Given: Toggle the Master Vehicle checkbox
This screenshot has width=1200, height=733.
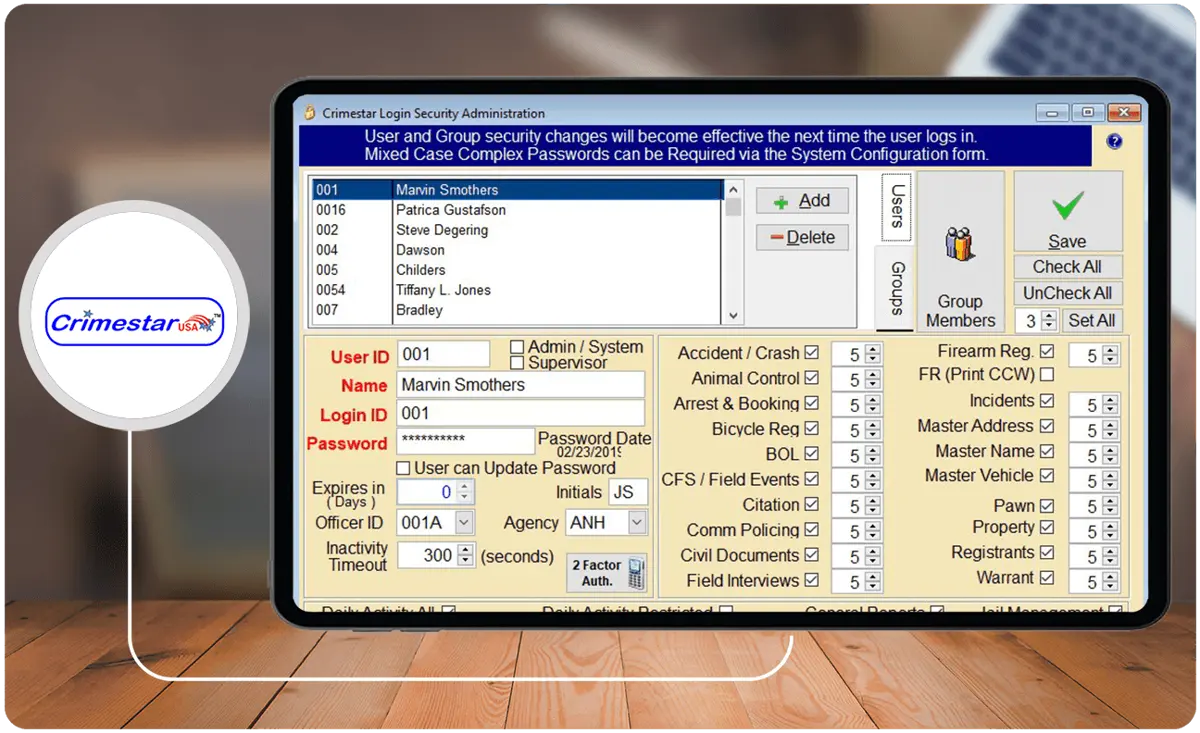Looking at the screenshot, I should point(1047,476).
